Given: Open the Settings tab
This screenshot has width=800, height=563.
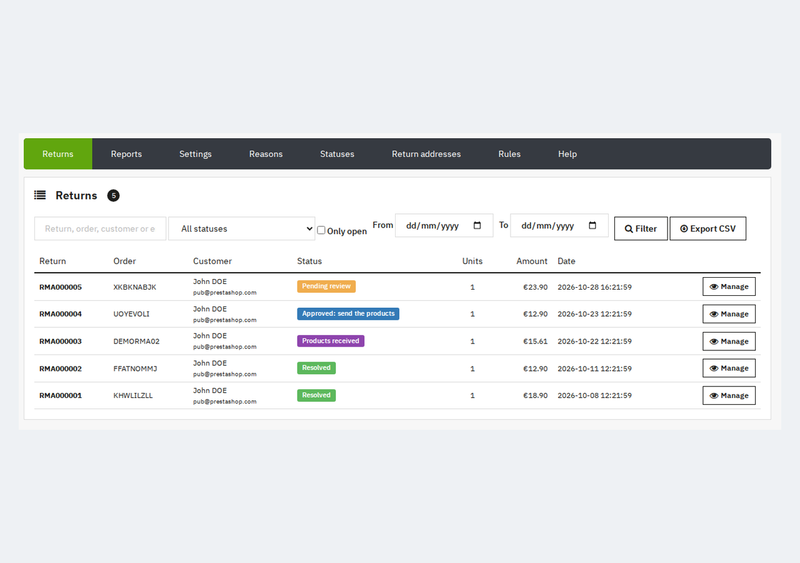Looking at the screenshot, I should (x=195, y=154).
